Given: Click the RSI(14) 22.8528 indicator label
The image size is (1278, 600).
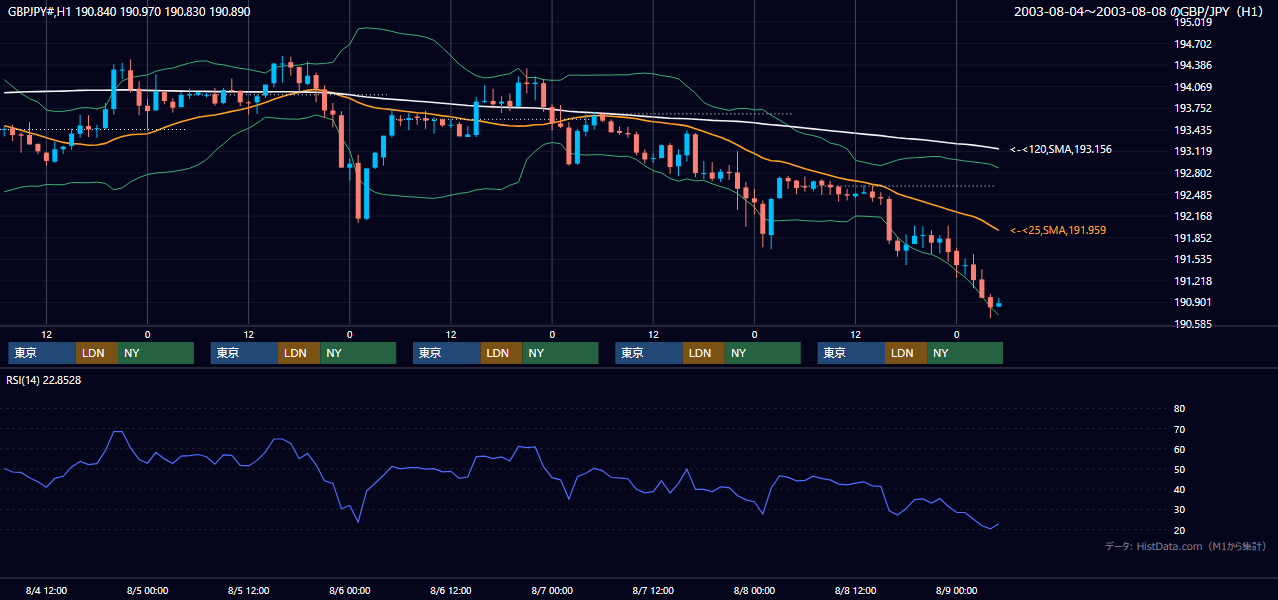Looking at the screenshot, I should pyautogui.click(x=44, y=380).
